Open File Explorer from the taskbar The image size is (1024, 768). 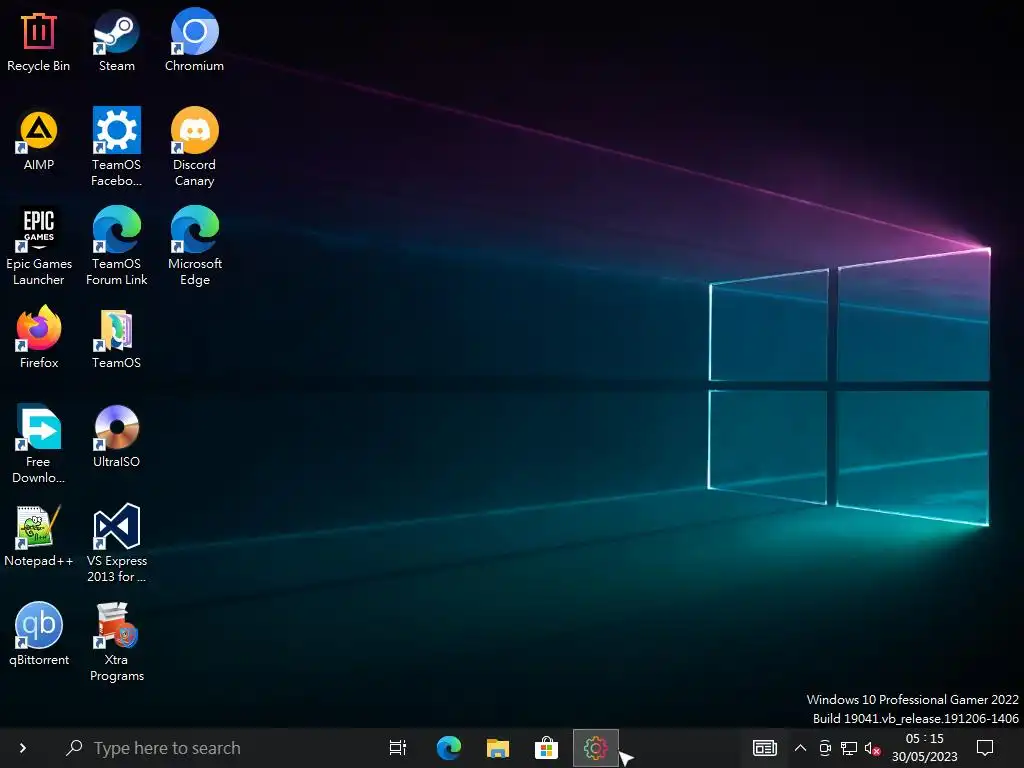point(498,748)
